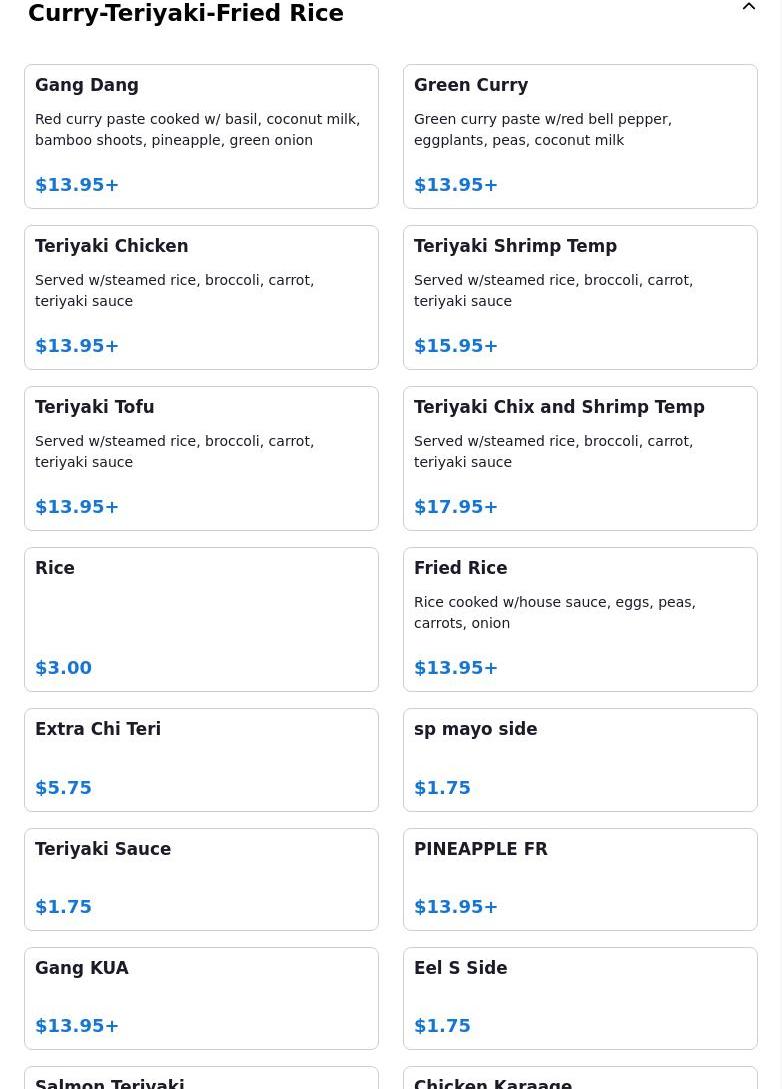This screenshot has height=1089, width=782.
Task: Open Teriyaki Shrimp Temp item
Action: (x=580, y=297)
